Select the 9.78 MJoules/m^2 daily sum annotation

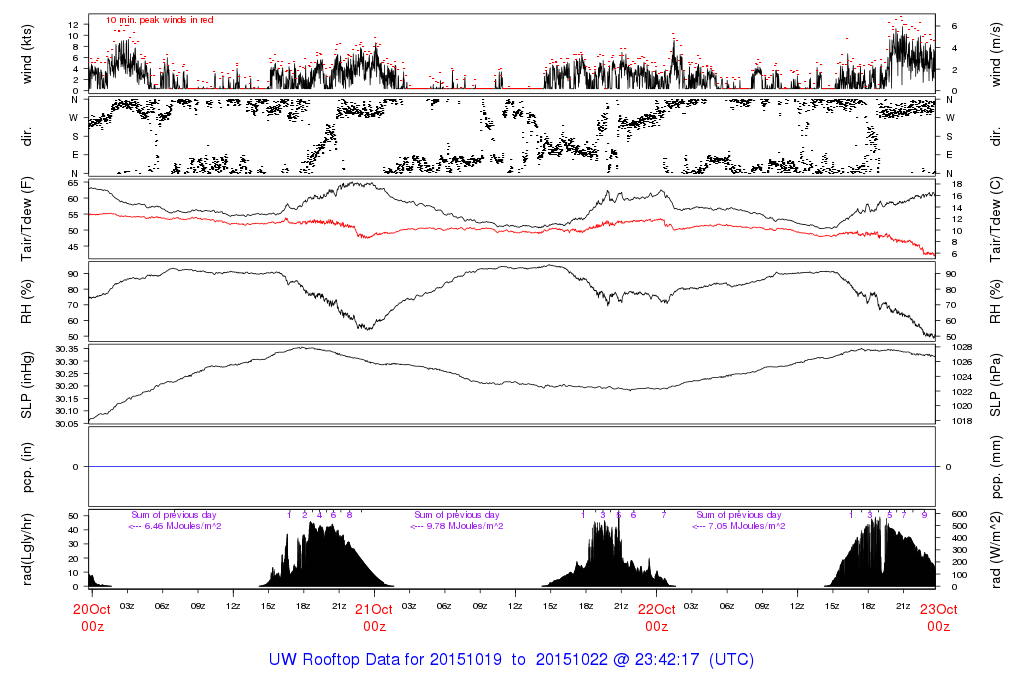point(457,526)
